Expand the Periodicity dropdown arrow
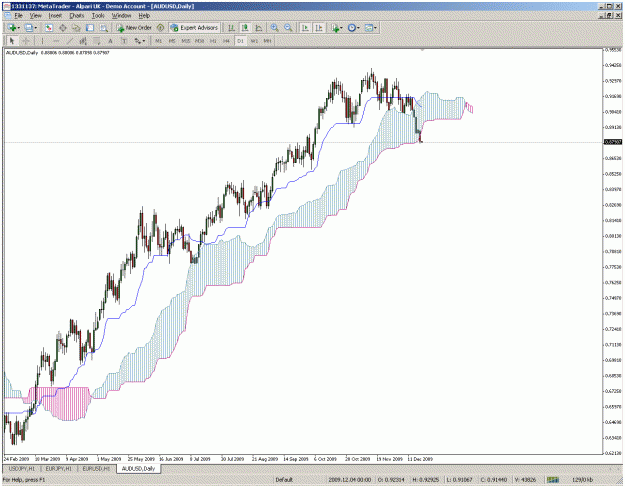625x486 pixels. point(358,28)
